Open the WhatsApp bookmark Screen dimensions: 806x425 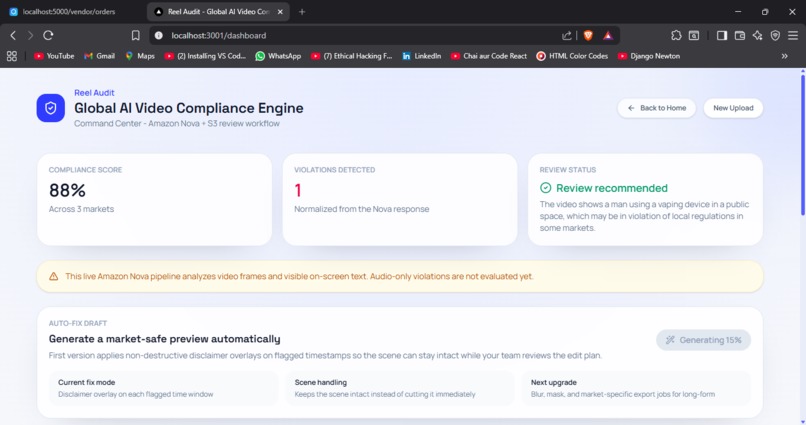(x=278, y=56)
